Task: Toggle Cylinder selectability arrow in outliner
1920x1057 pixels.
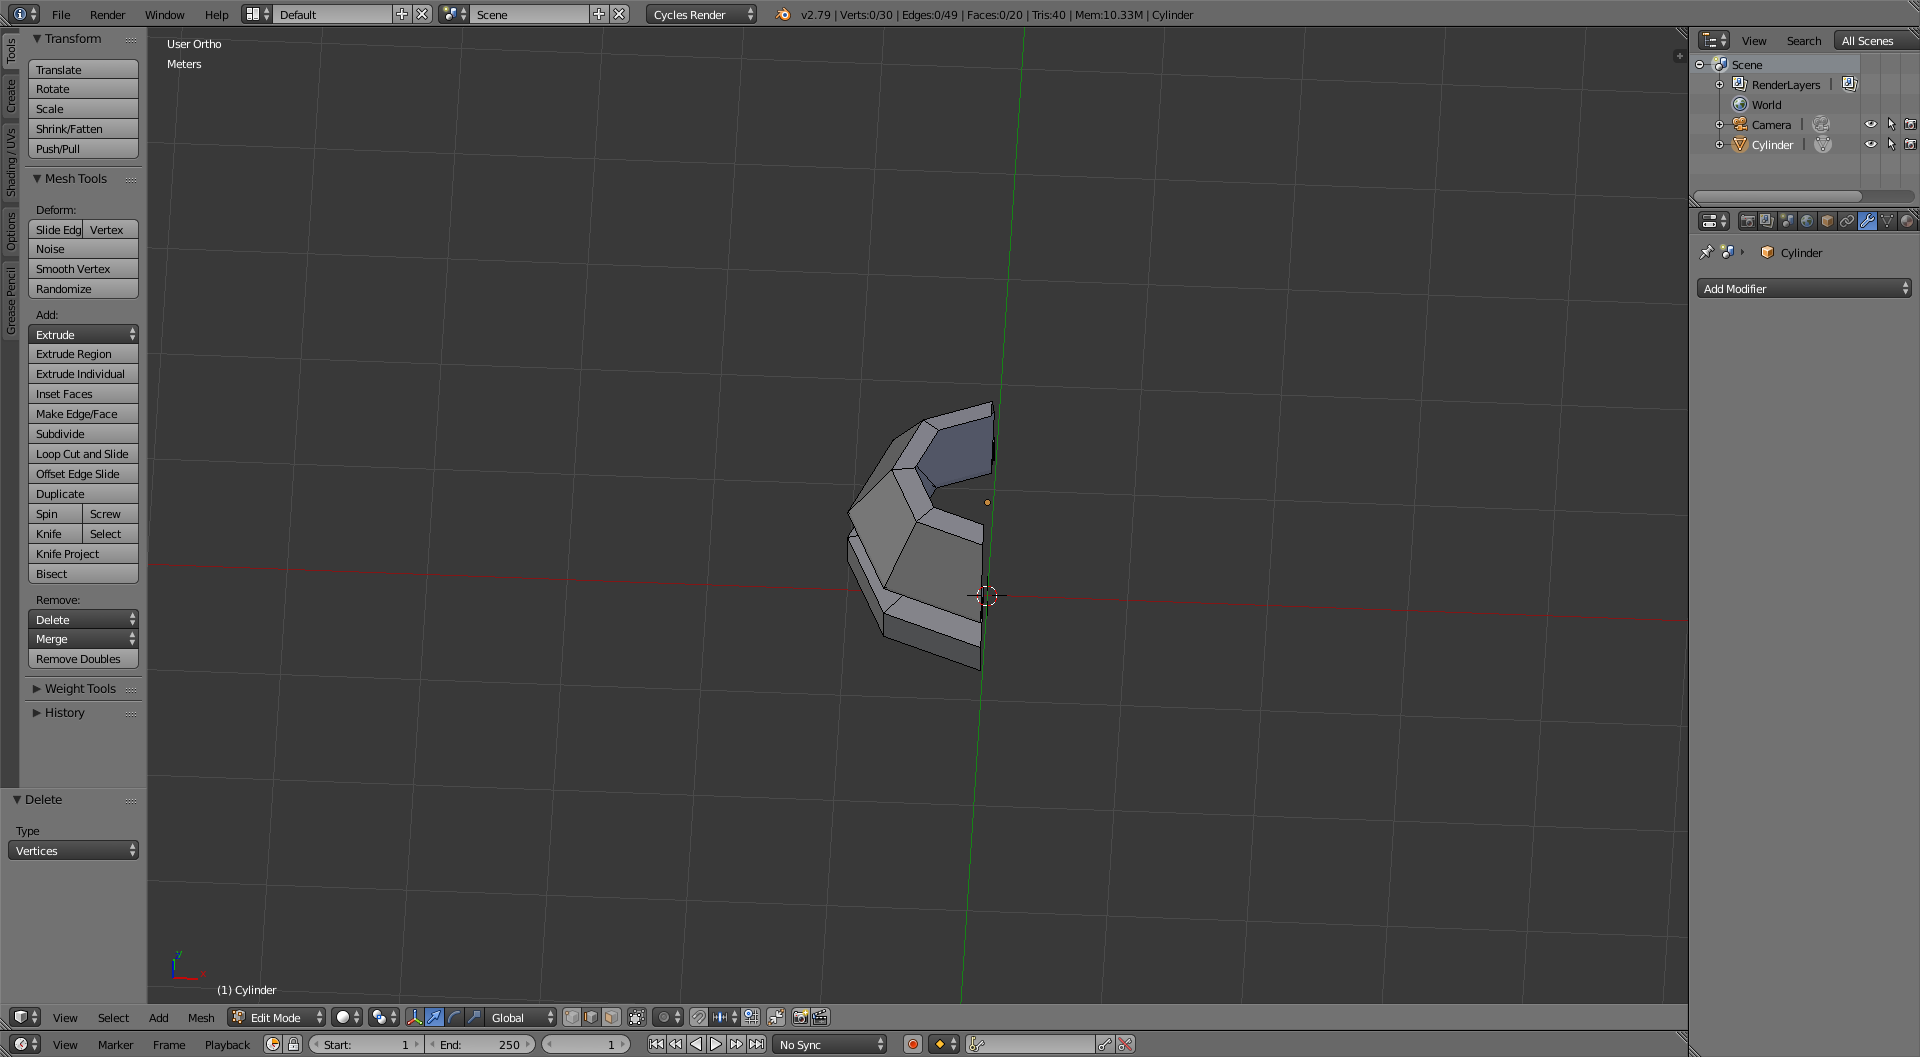Action: click(1891, 145)
